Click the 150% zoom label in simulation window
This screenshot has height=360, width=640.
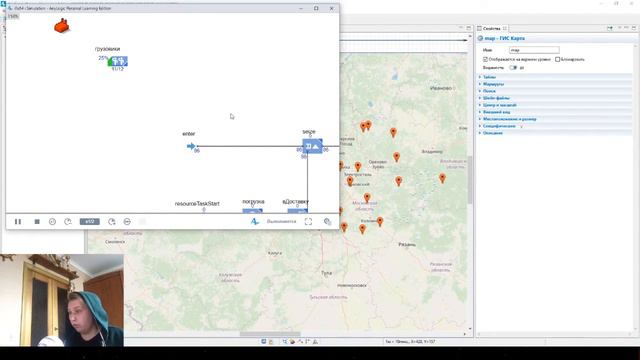coord(13,16)
